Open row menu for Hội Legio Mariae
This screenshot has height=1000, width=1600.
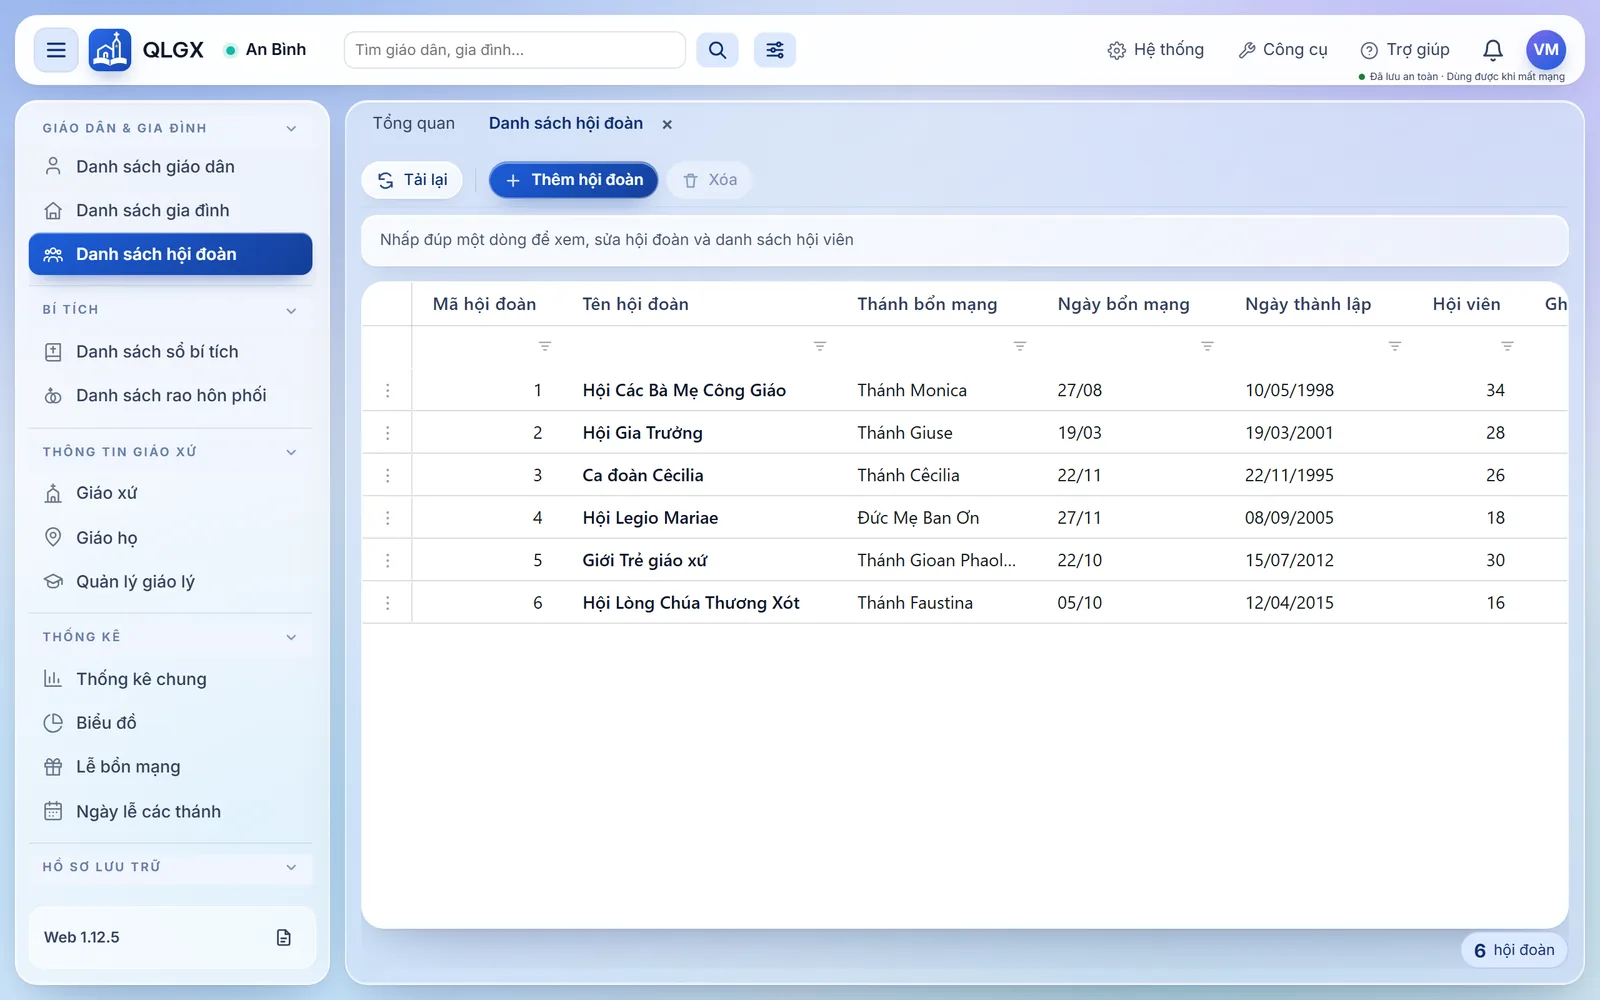click(388, 518)
